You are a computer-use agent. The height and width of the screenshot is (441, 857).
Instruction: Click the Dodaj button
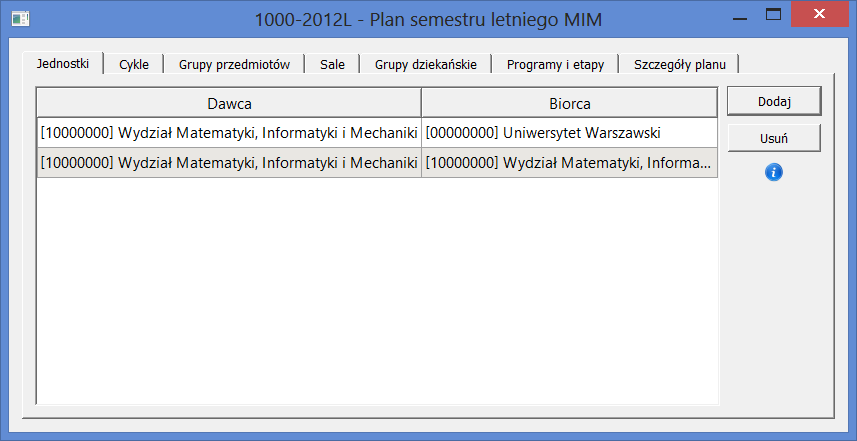[774, 101]
